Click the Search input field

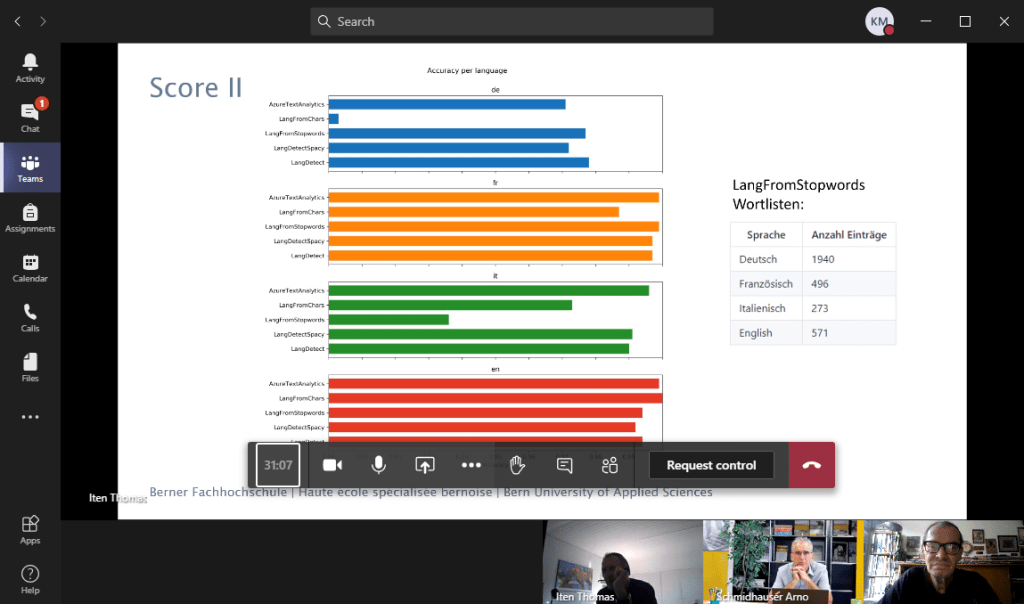[512, 21]
